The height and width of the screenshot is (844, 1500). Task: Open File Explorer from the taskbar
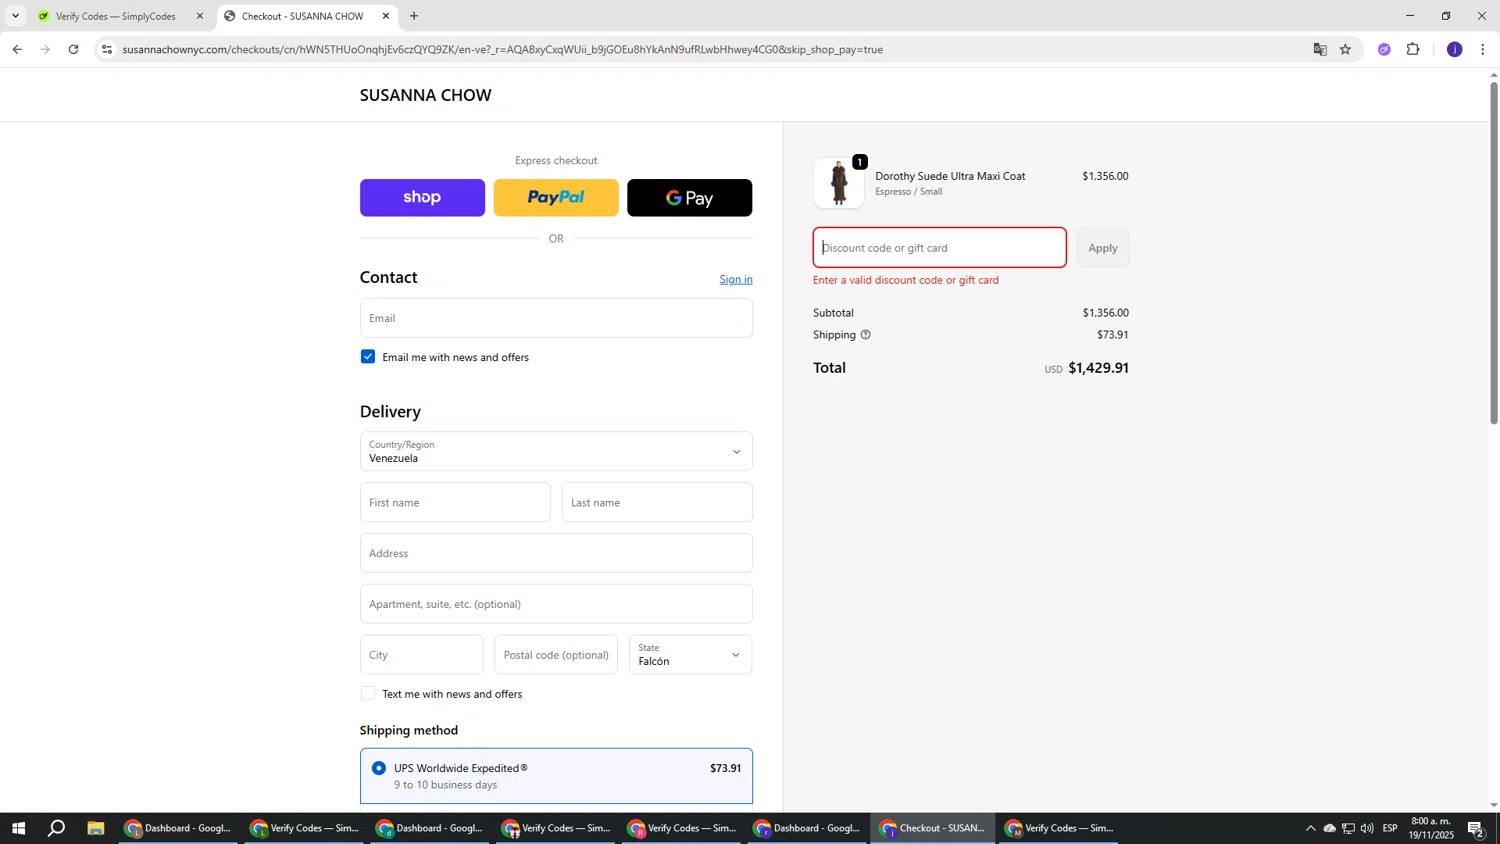(x=96, y=828)
